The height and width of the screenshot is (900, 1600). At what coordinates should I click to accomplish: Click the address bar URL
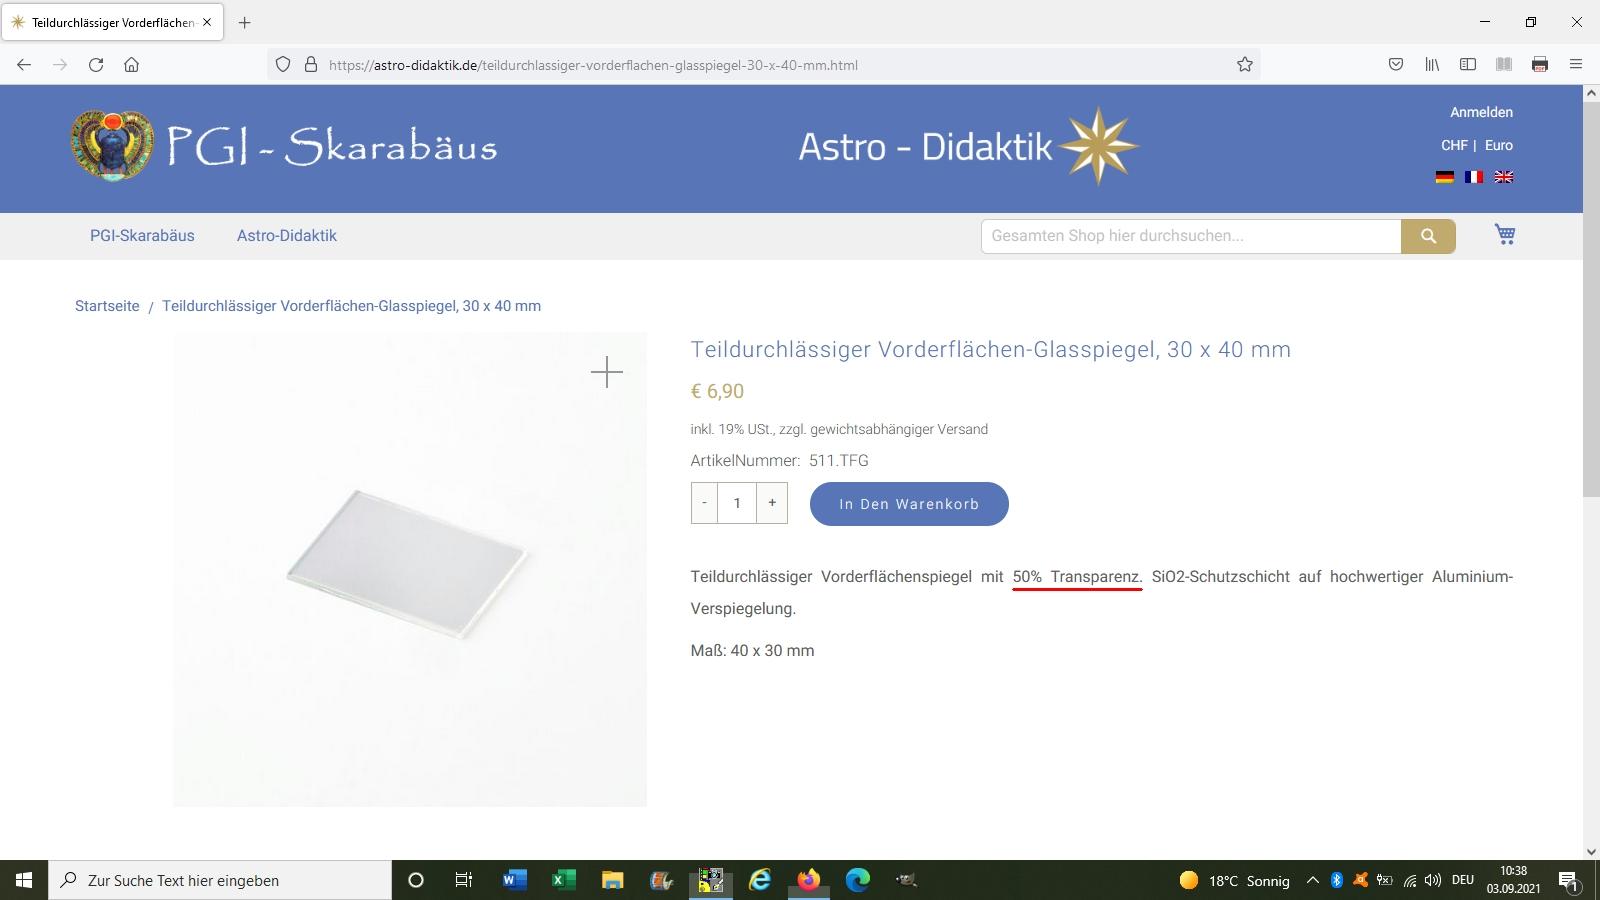coord(593,65)
